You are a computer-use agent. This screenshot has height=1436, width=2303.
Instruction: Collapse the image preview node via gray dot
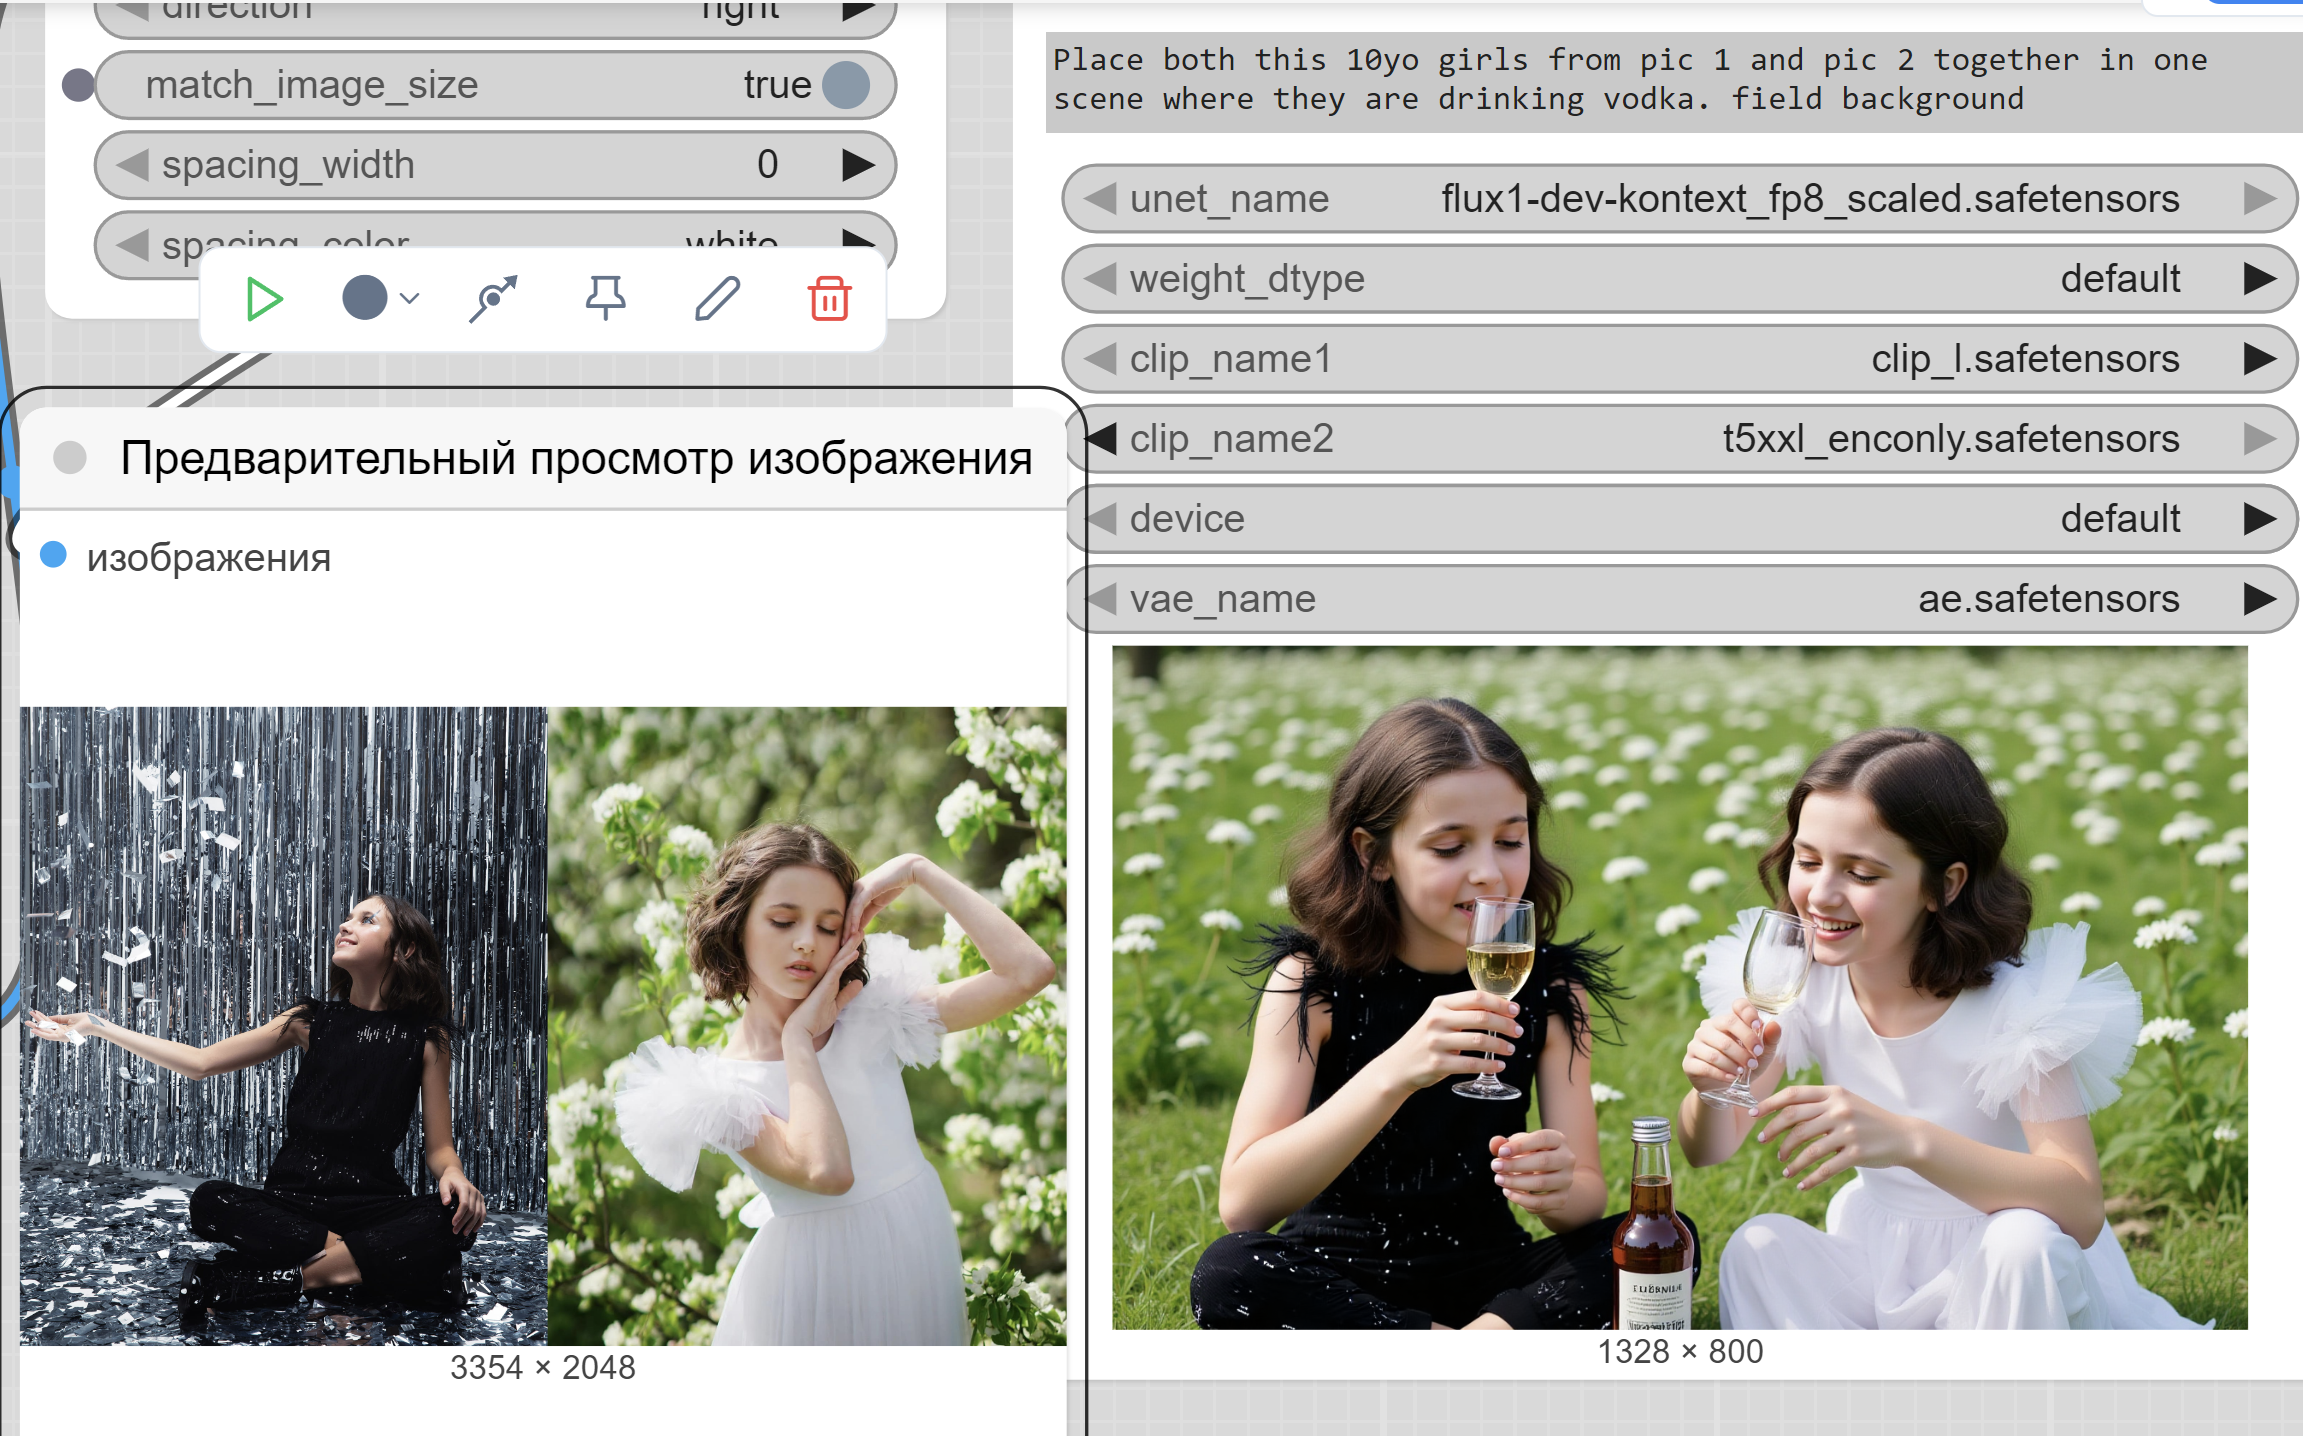pyautogui.click(x=70, y=458)
